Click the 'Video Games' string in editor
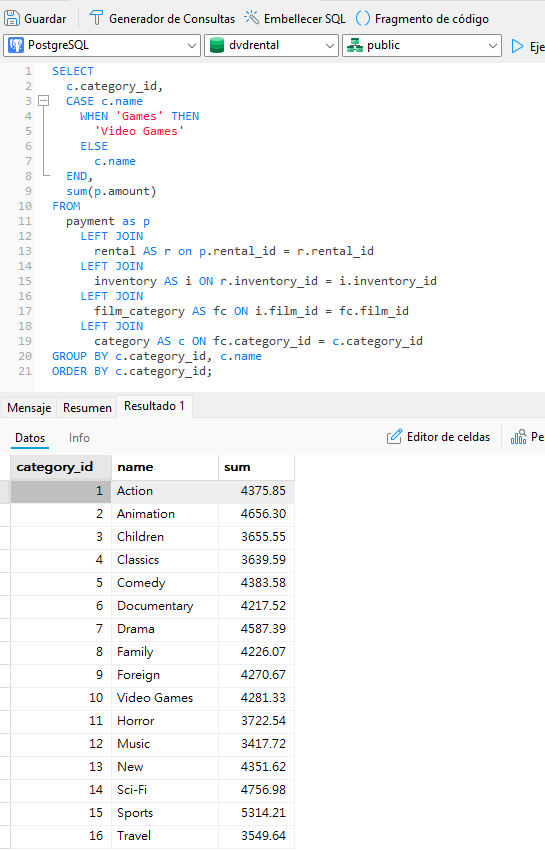The height and width of the screenshot is (851, 545). (139, 131)
